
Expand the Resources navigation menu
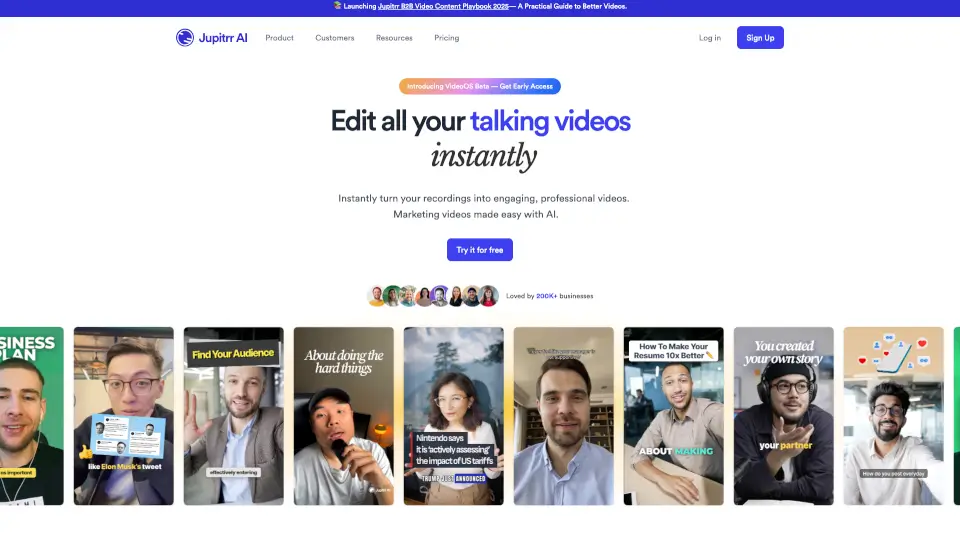[394, 38]
